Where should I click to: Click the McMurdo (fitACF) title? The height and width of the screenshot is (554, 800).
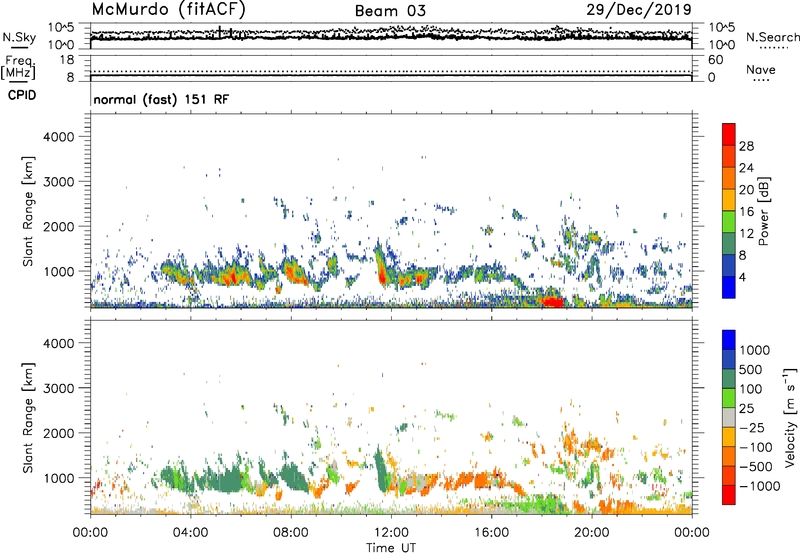(x=168, y=10)
